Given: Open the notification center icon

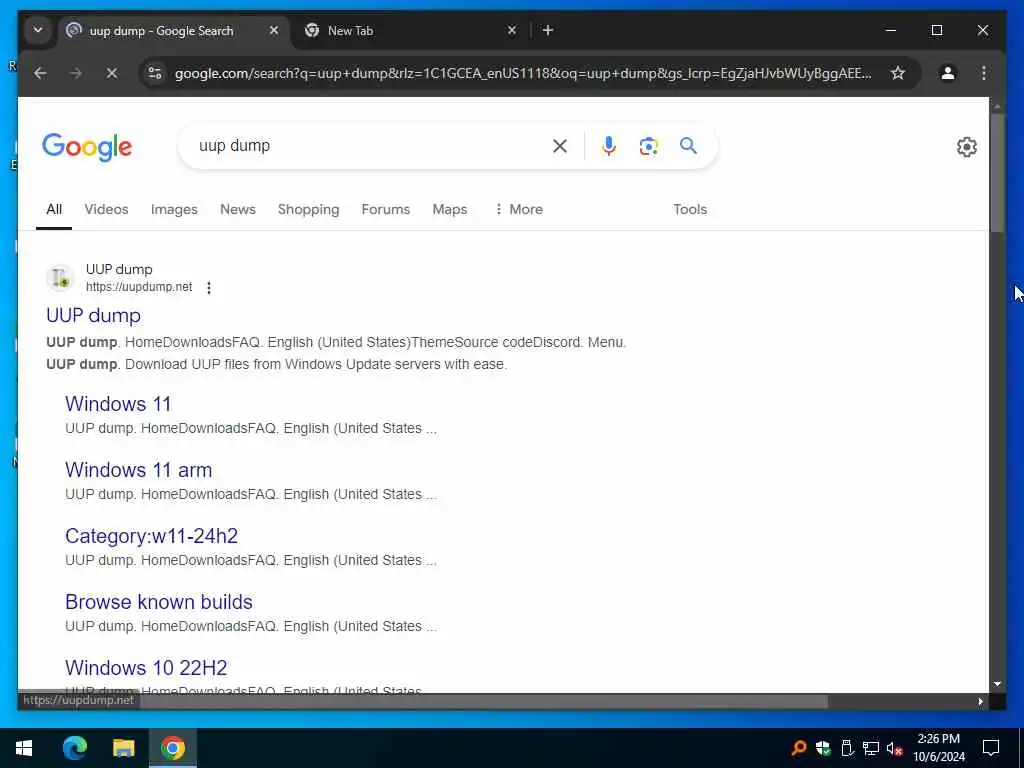Looking at the screenshot, I should [991, 748].
